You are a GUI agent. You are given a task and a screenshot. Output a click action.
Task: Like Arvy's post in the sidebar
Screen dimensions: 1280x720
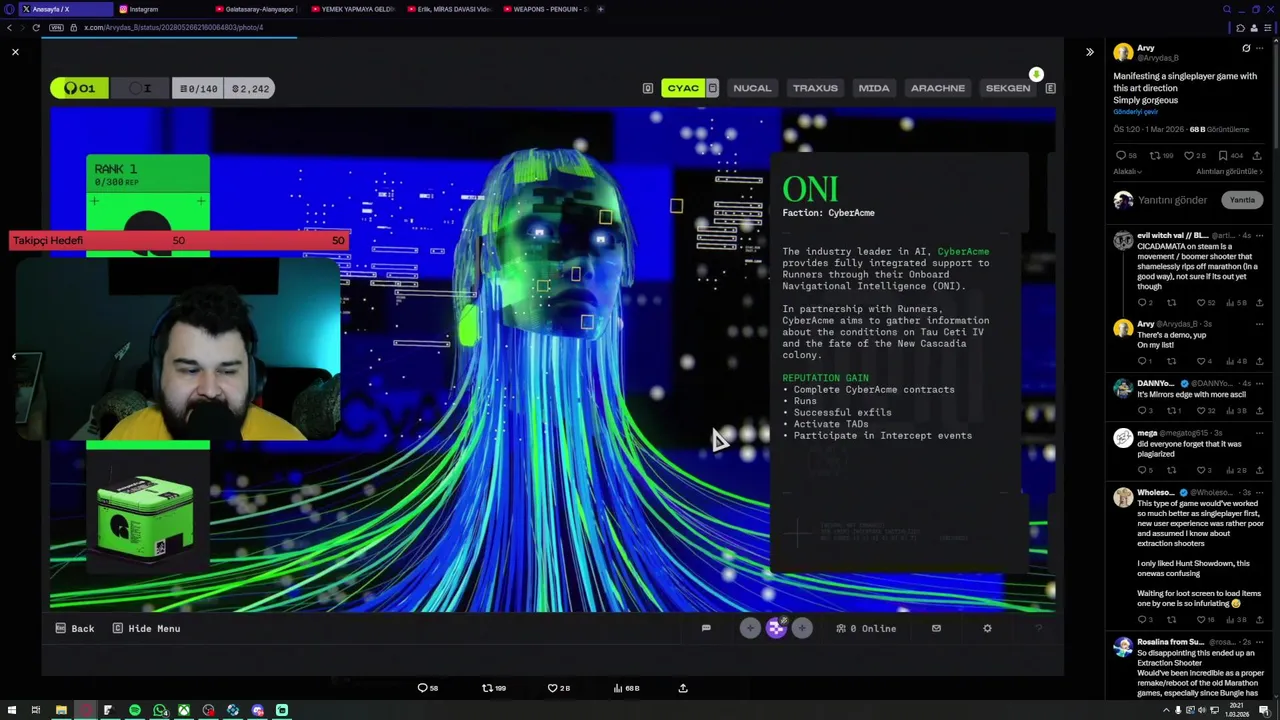pyautogui.click(x=1195, y=156)
